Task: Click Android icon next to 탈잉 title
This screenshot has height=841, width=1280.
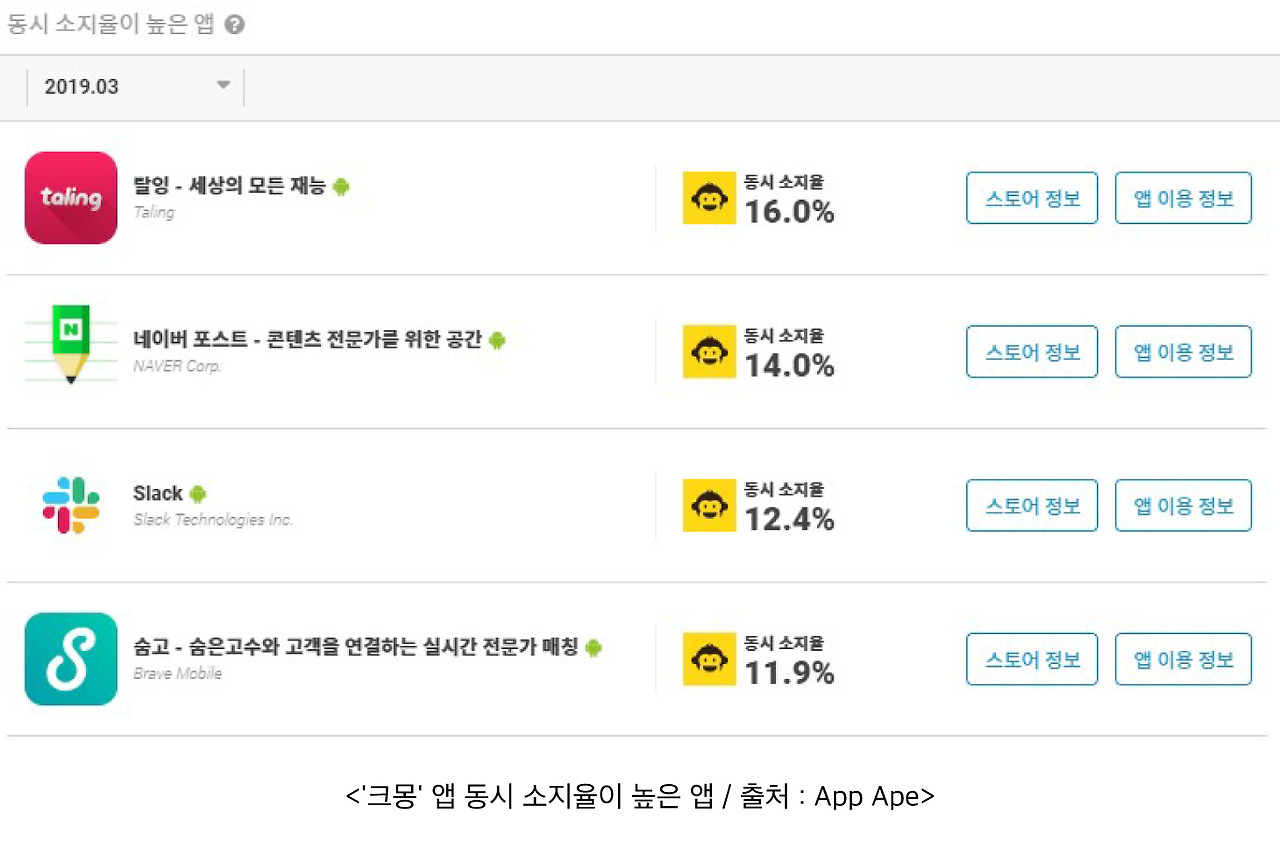Action: [x=341, y=186]
